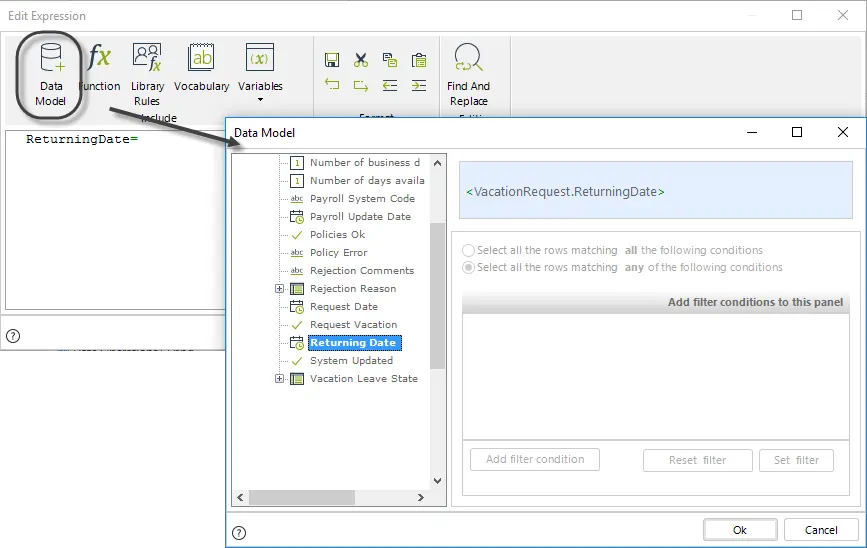This screenshot has width=867, height=548.
Task: Select 'Payroll Update Date' in tree
Action: (x=360, y=216)
